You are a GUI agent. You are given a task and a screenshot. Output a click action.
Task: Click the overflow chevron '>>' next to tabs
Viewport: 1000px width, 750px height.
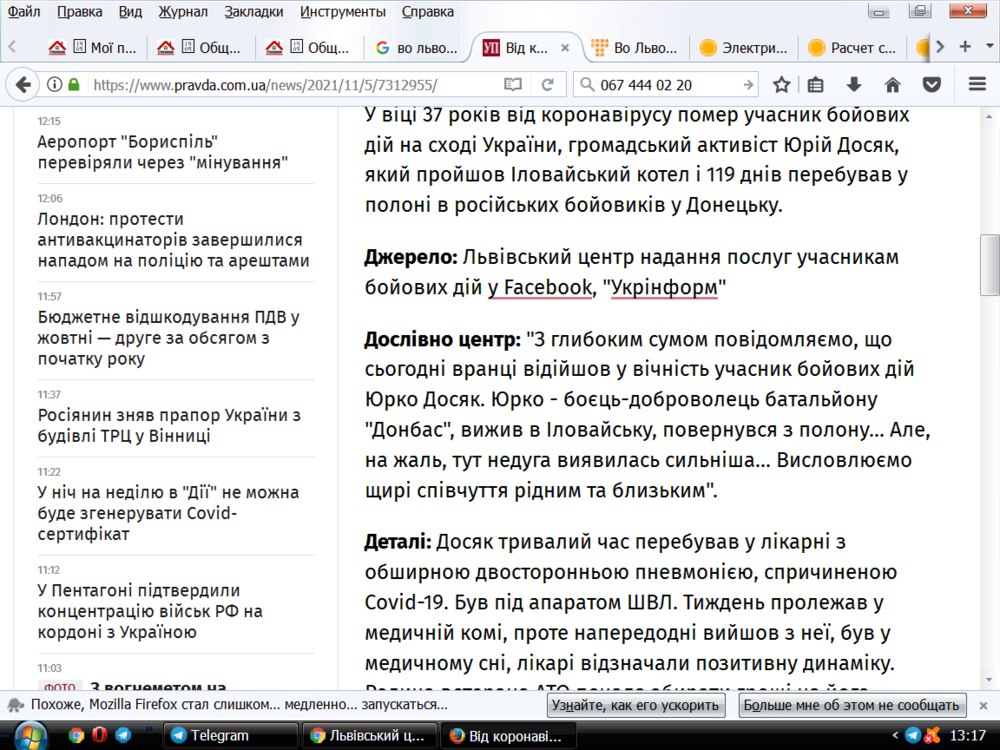(937, 45)
